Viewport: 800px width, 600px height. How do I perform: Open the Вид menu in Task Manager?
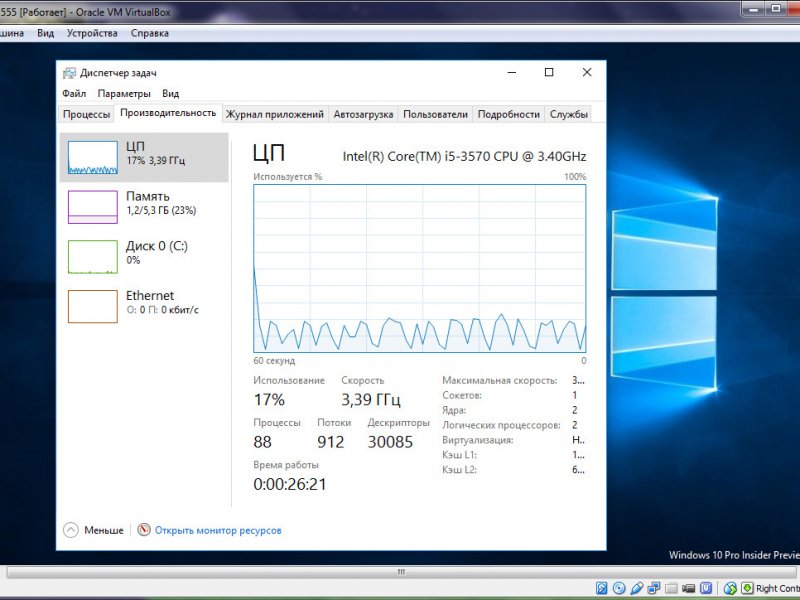pos(170,93)
